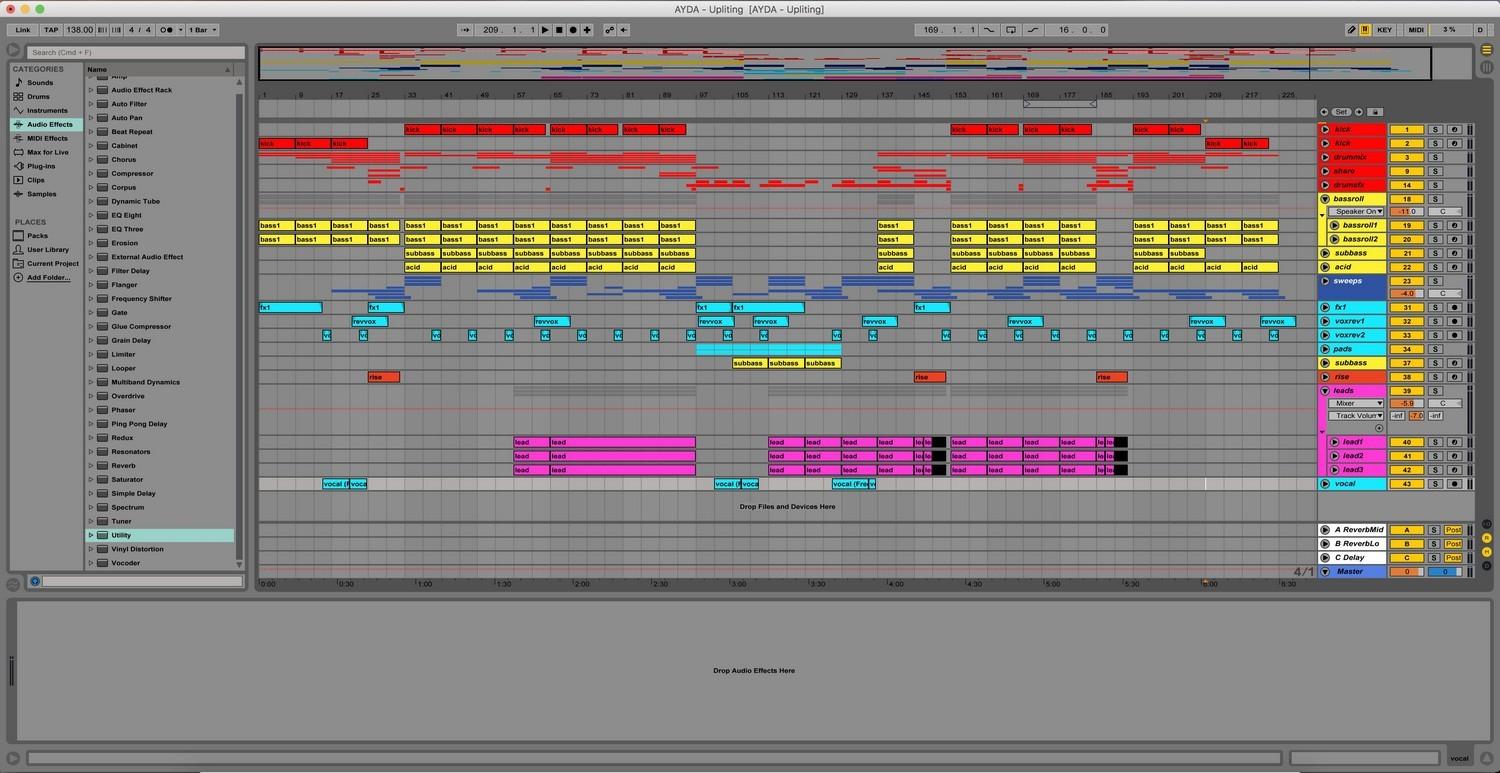Click the Link button
The width and height of the screenshot is (1500, 773).
22,30
